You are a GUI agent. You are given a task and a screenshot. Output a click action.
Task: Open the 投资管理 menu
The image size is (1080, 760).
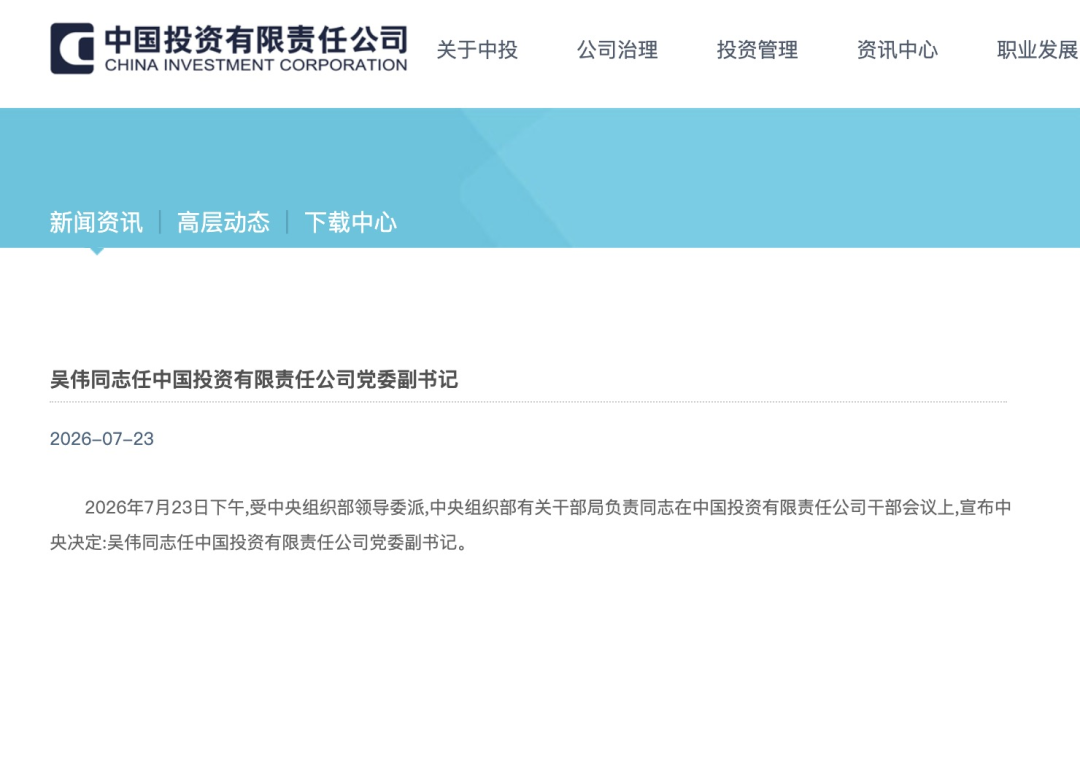click(757, 50)
